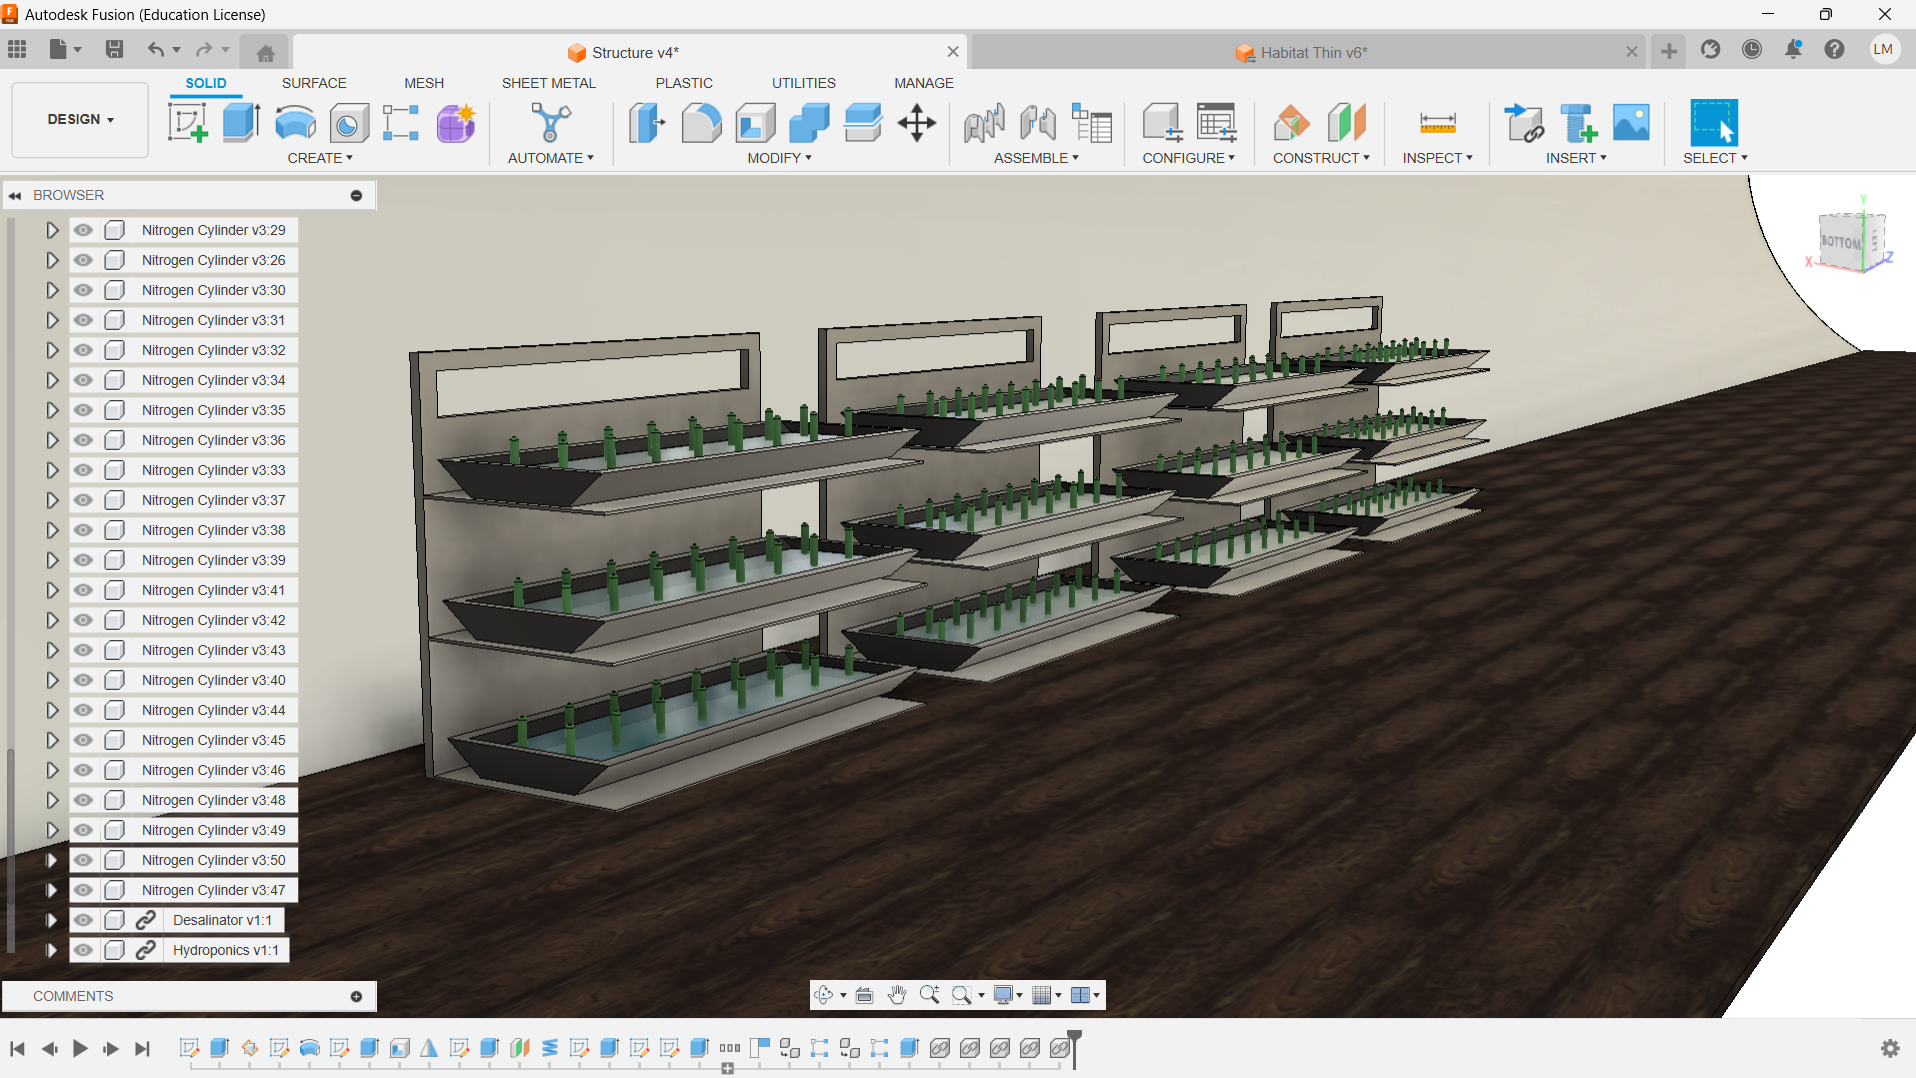The width and height of the screenshot is (1916, 1078).
Task: Hide Nitrogen Cylinder v3:29 with eye icon
Action: pos(83,230)
